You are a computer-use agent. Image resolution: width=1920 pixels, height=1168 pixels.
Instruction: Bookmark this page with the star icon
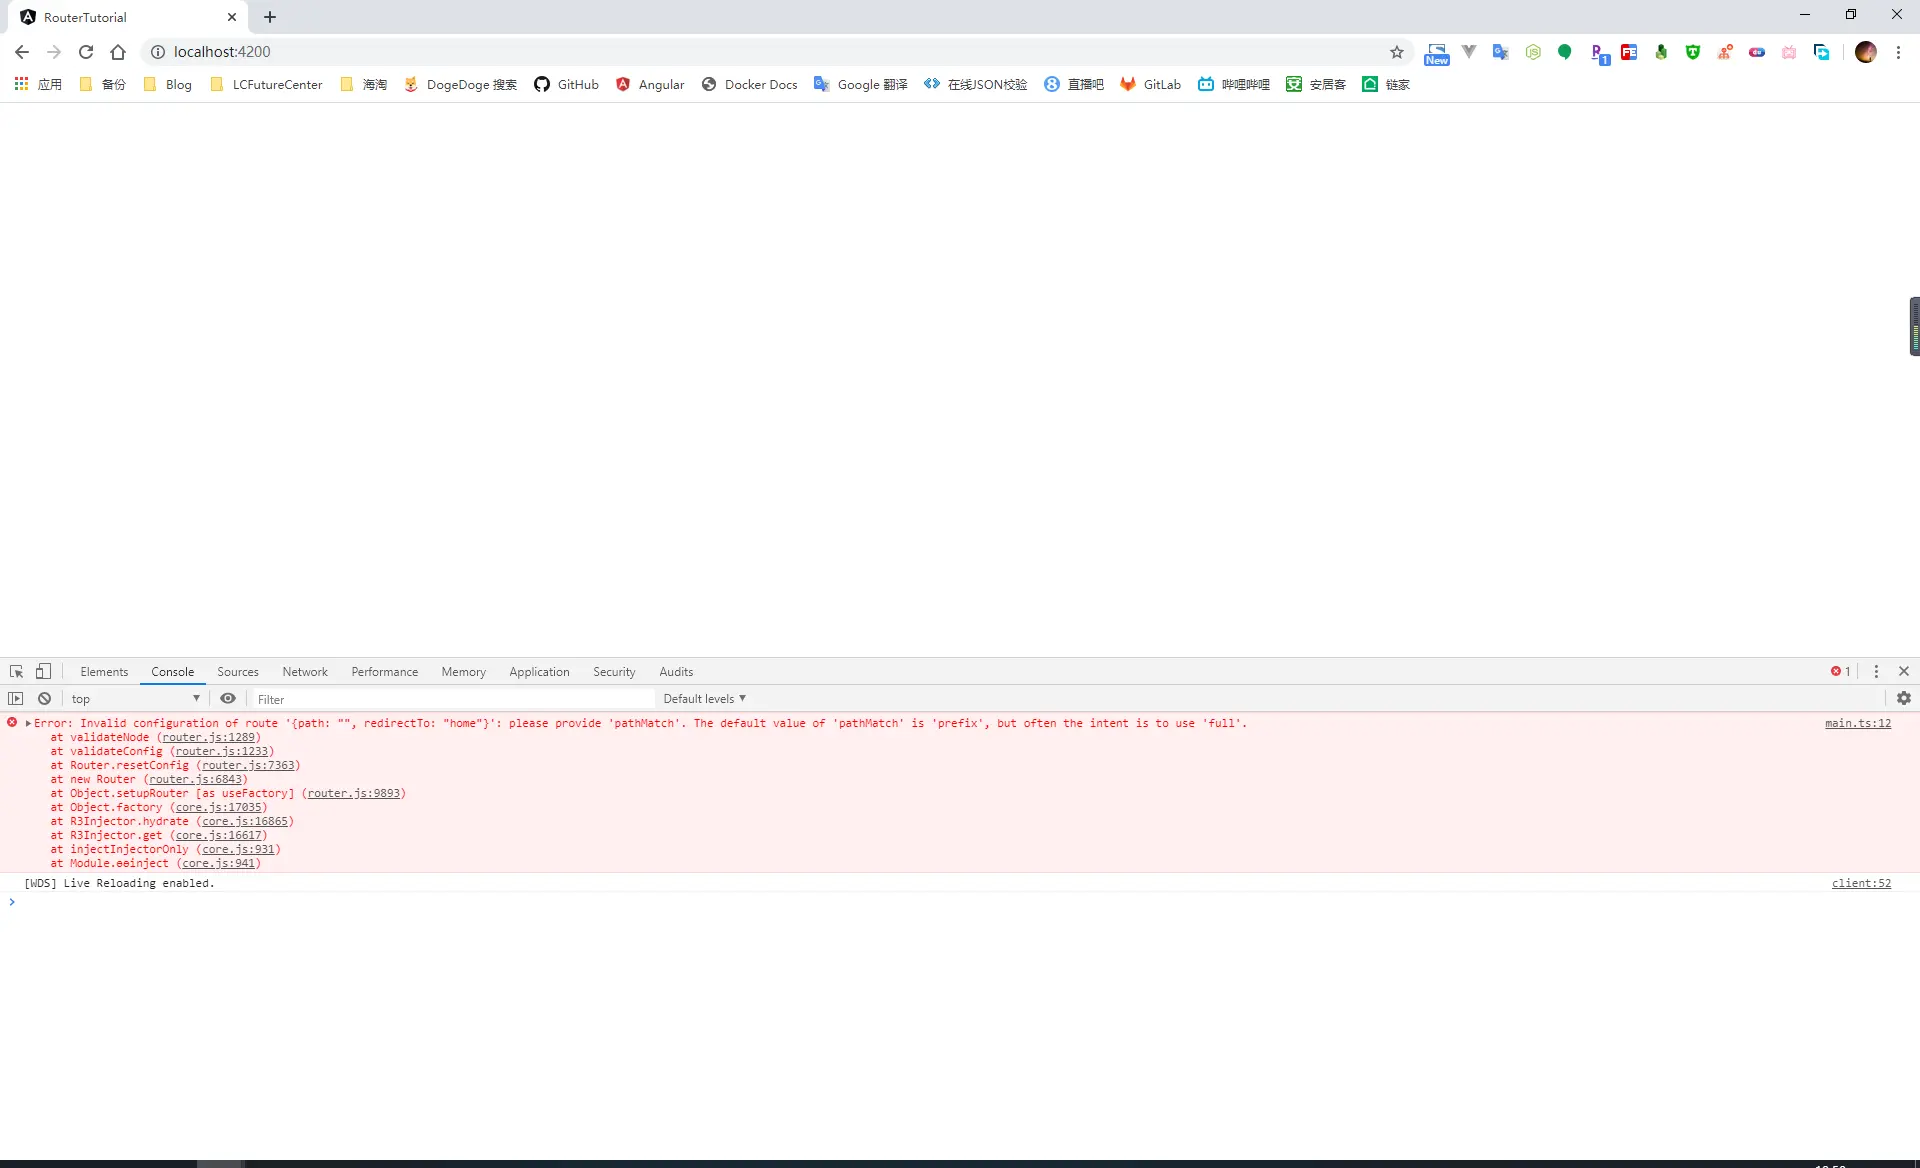1396,52
